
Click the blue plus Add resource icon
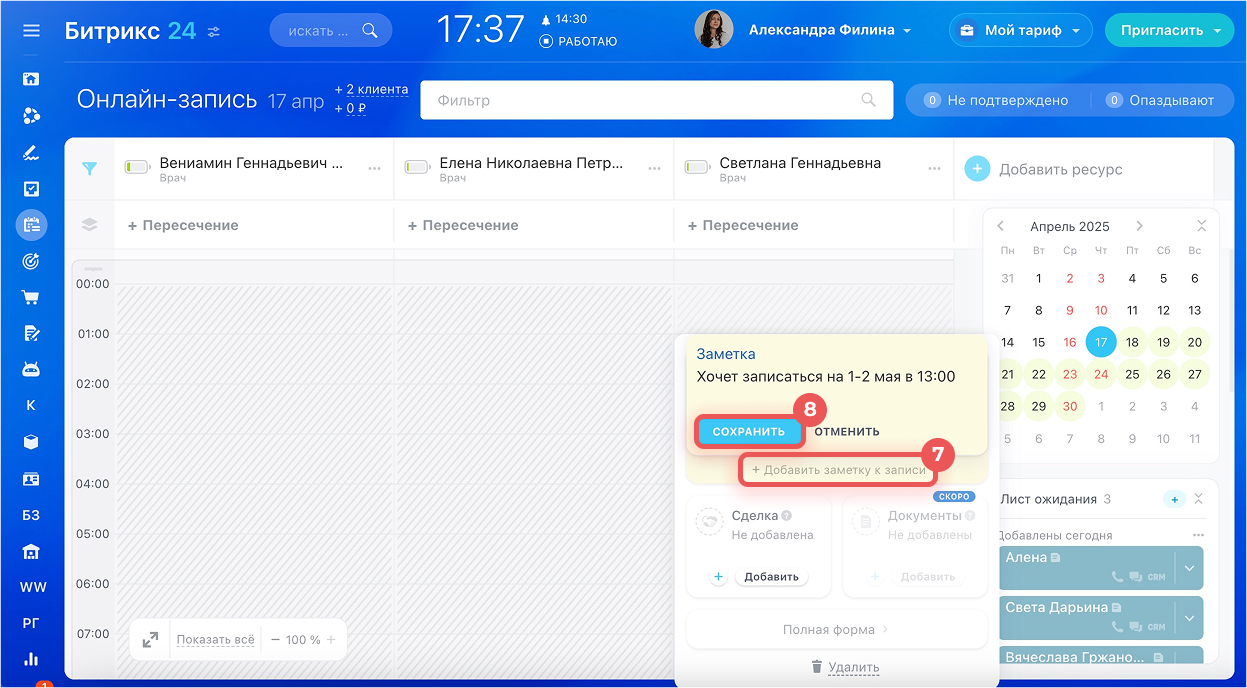point(977,169)
